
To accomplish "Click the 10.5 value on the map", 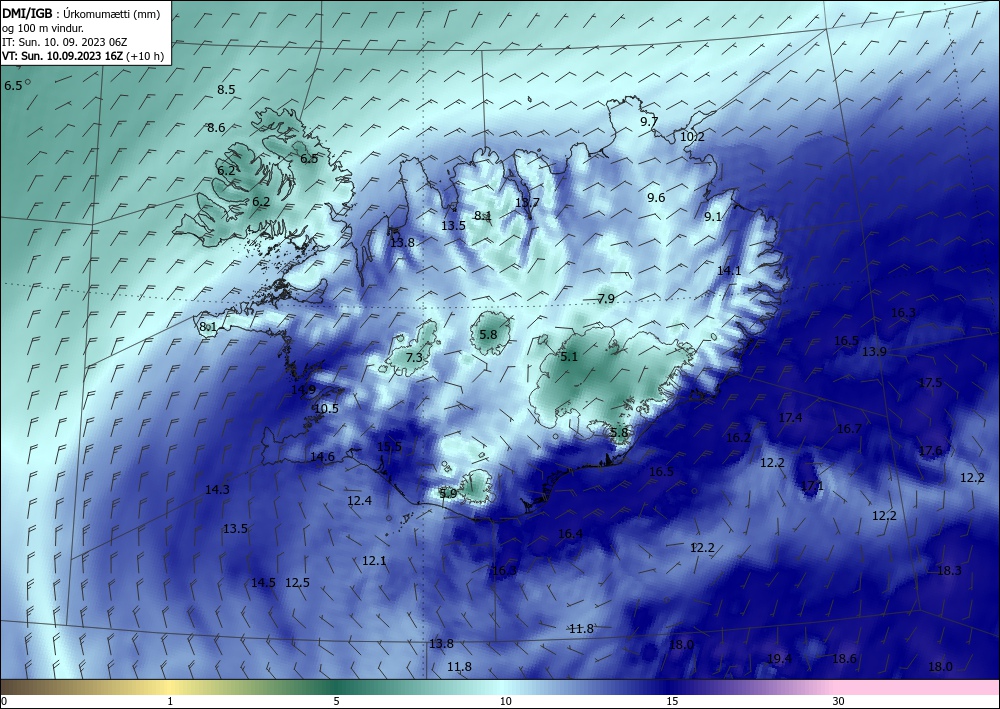I will click(327, 409).
